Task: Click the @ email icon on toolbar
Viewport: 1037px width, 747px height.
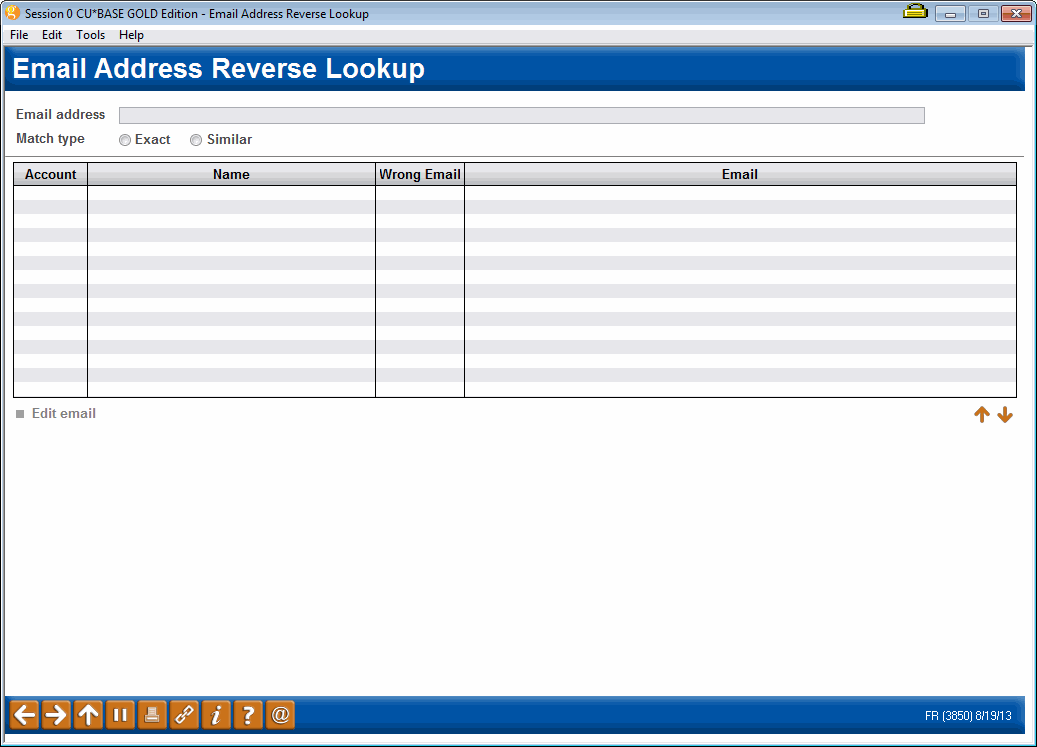Action: click(280, 714)
